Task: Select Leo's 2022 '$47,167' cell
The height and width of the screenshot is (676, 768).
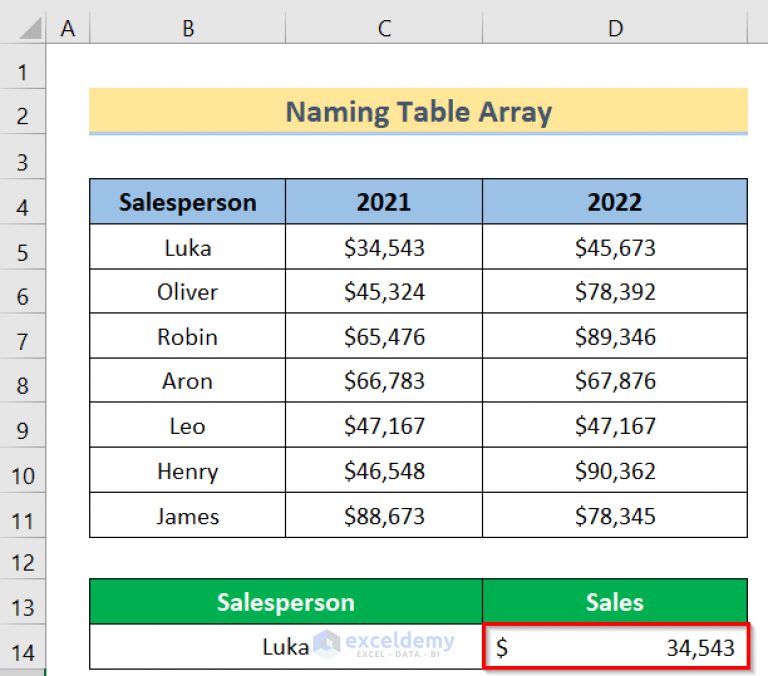Action: 615,425
